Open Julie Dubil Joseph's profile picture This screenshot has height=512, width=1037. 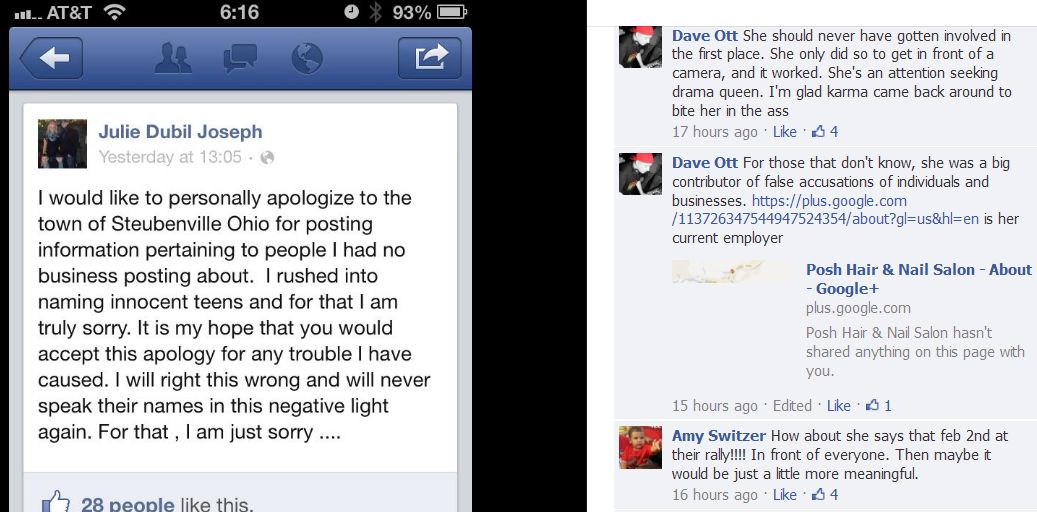(62, 144)
